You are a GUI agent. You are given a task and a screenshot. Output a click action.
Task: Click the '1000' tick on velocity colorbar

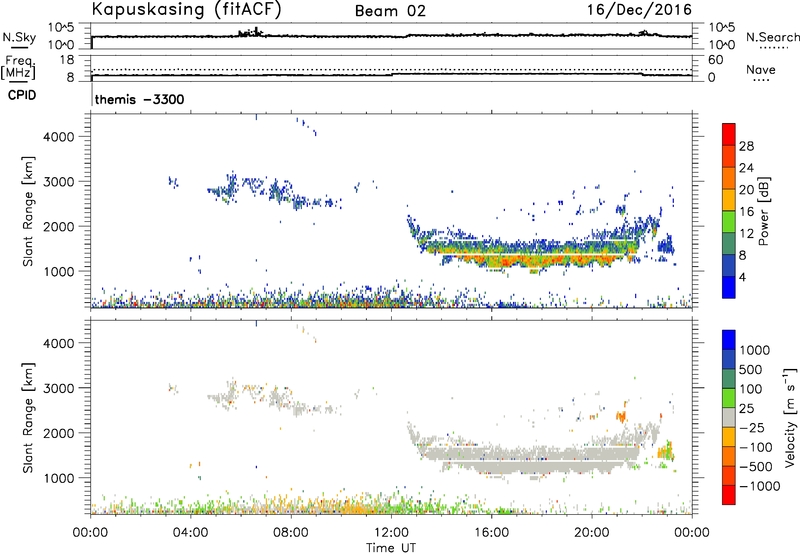pos(755,350)
